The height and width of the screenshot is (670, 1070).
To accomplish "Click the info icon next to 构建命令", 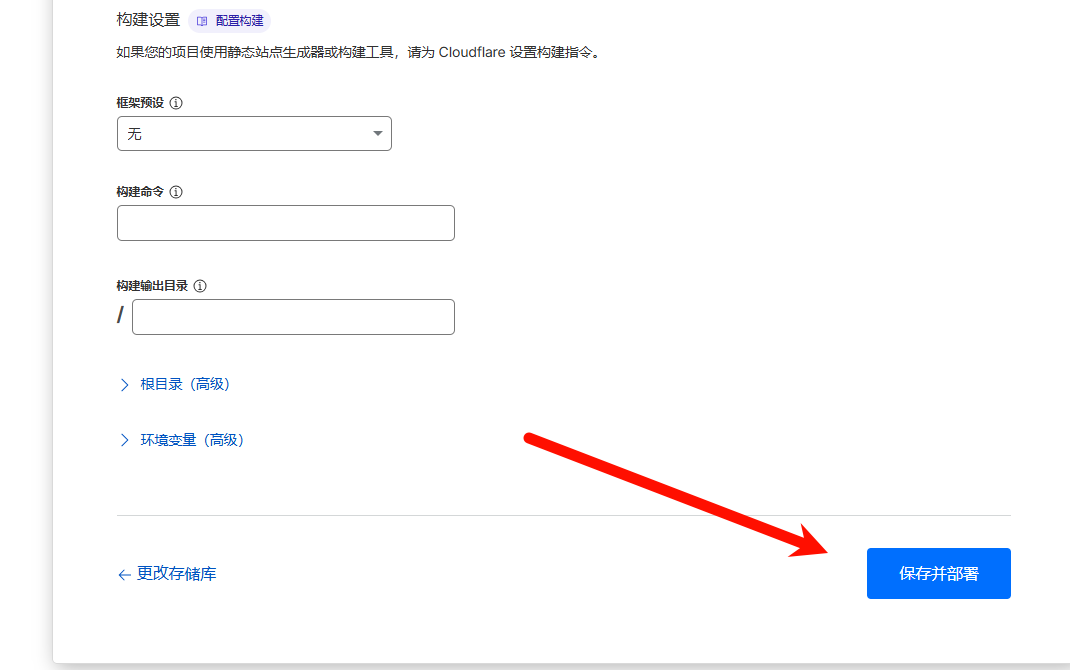I will 176,191.
